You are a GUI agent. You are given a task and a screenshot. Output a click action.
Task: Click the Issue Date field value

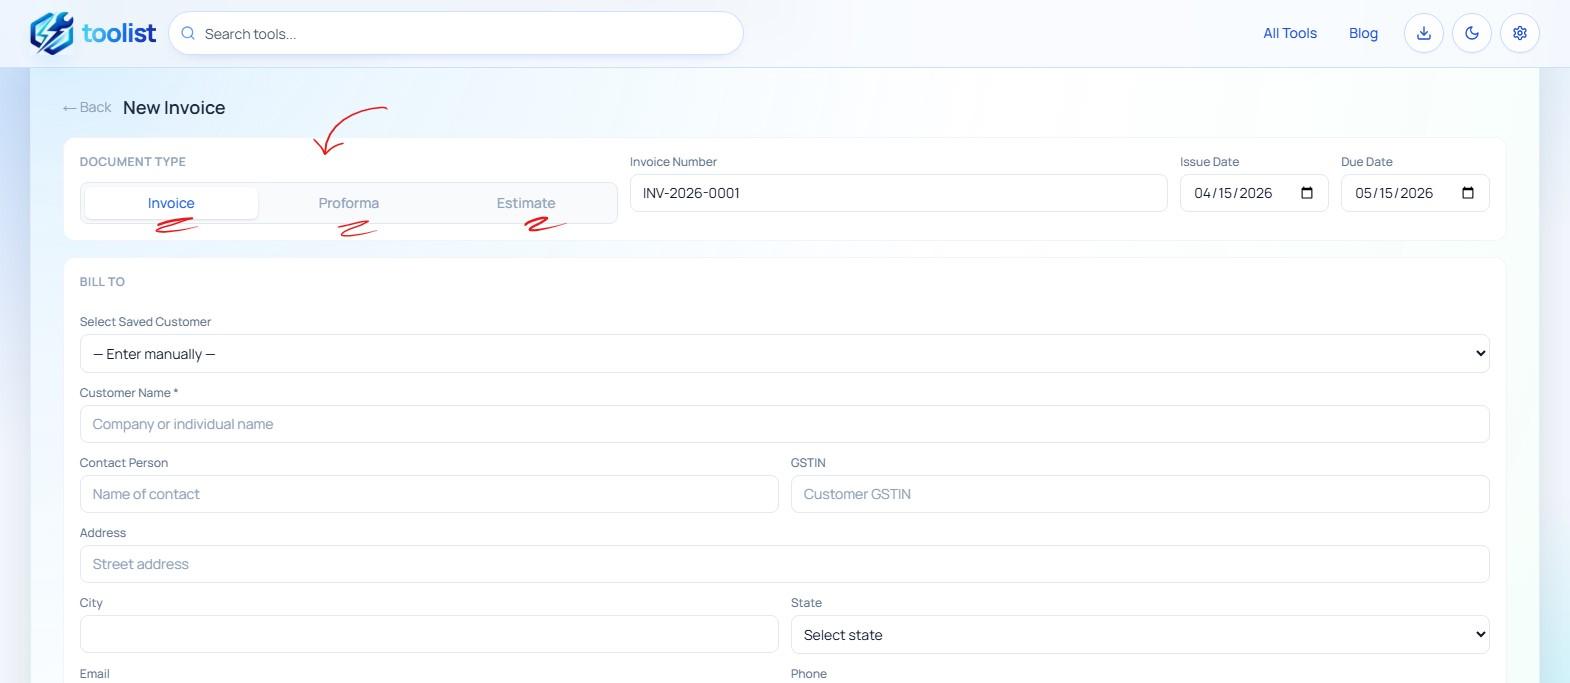(1233, 193)
